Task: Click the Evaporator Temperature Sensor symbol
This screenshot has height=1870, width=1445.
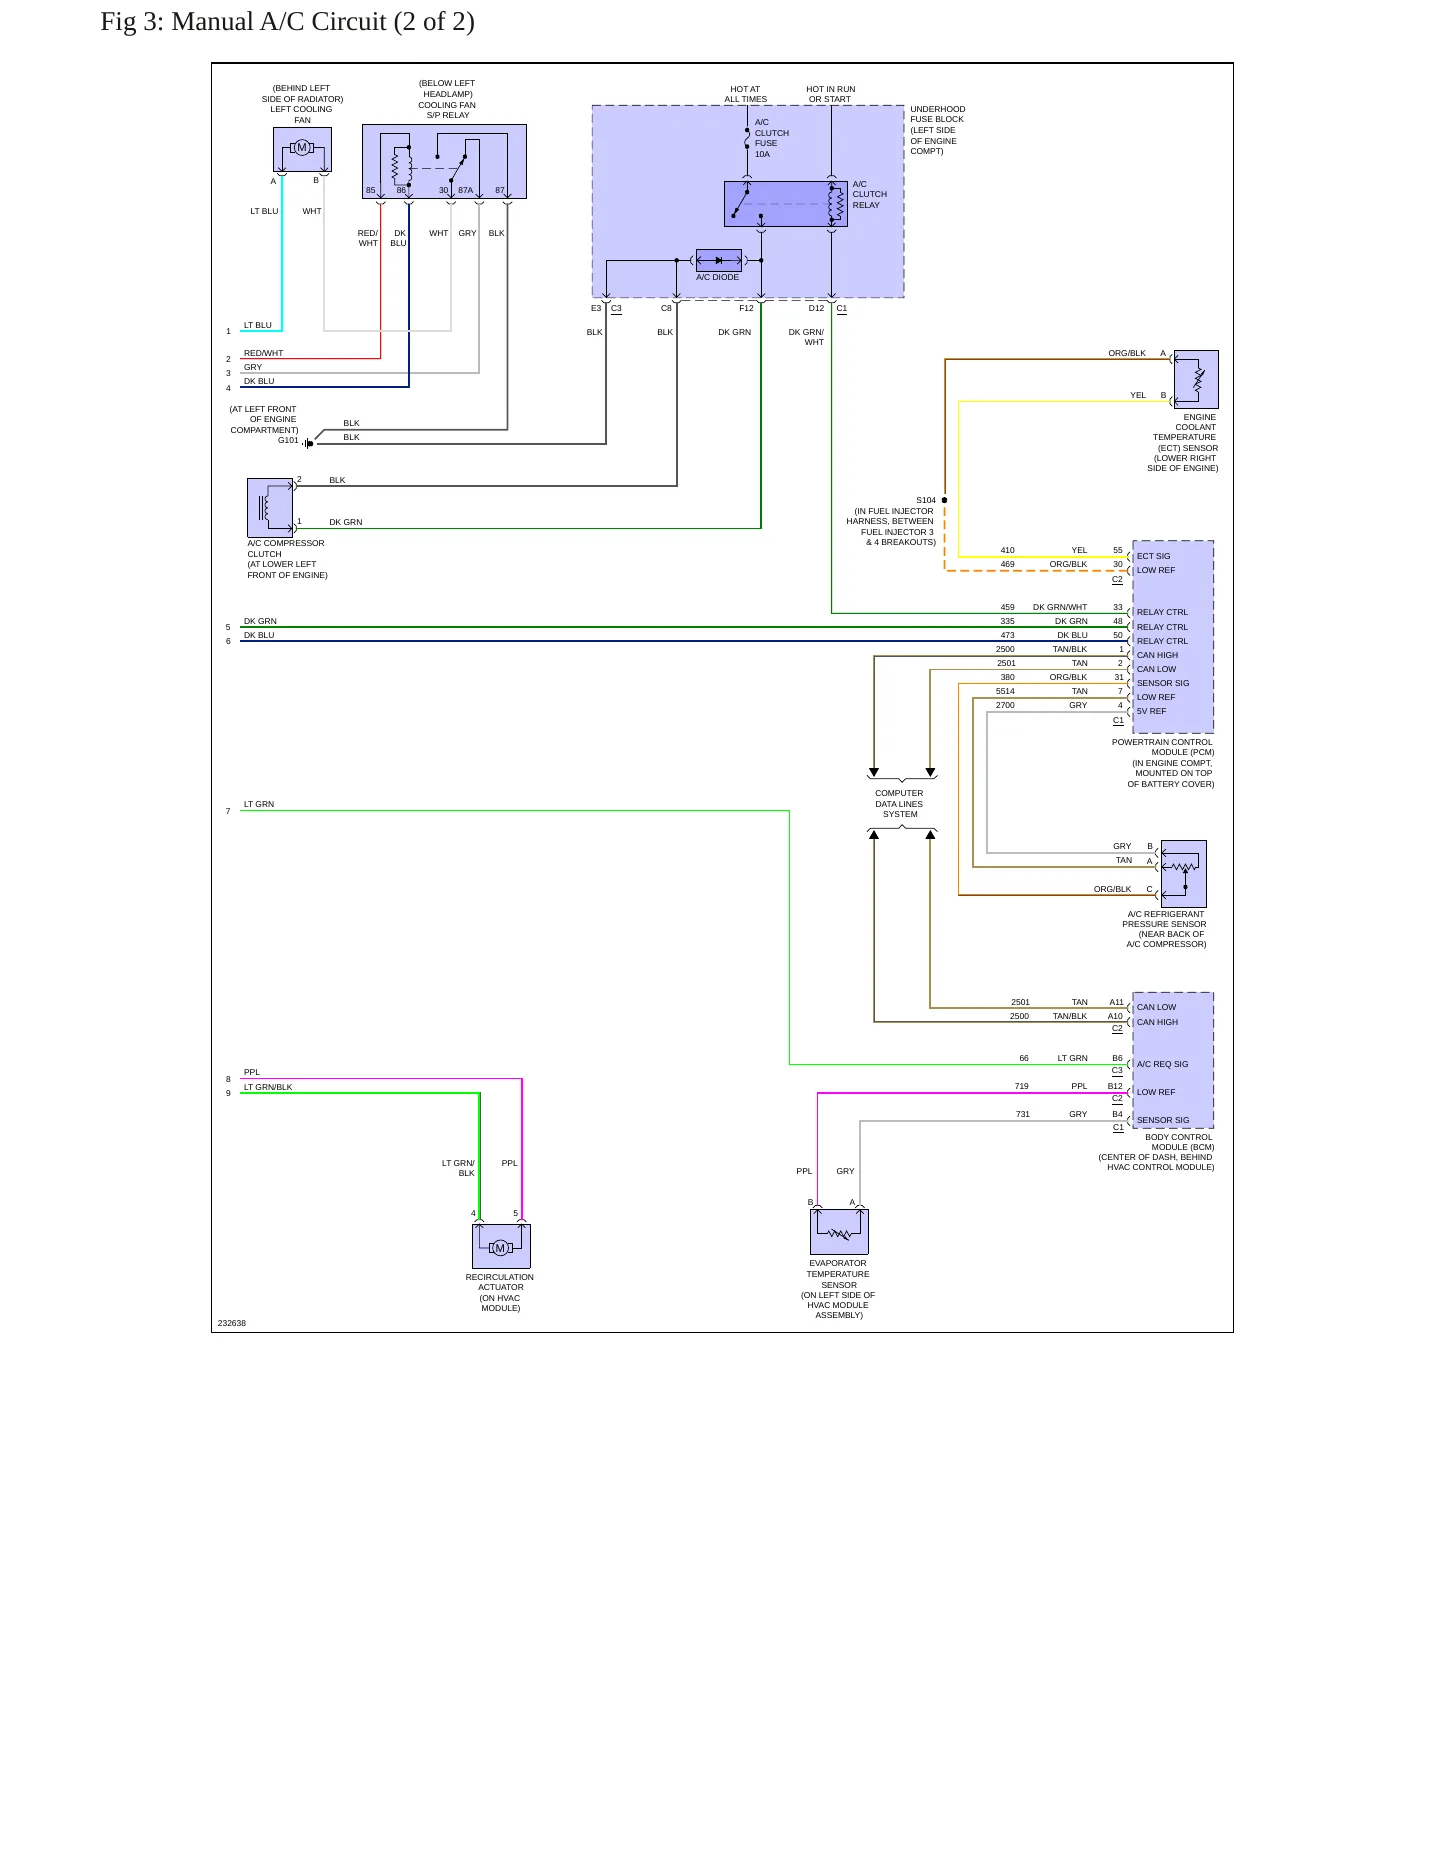Action: (839, 1232)
